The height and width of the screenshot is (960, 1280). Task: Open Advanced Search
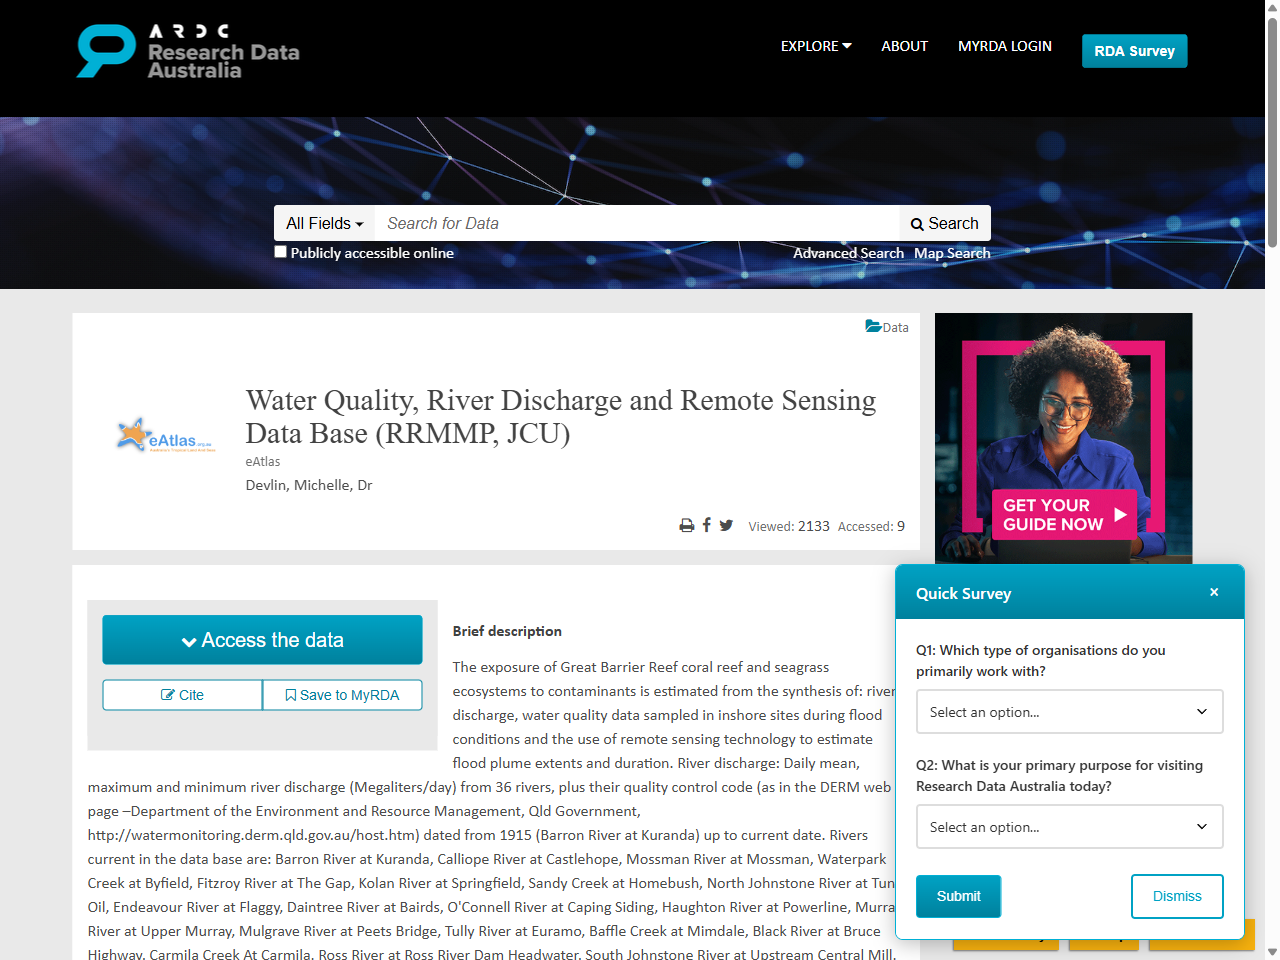point(848,253)
